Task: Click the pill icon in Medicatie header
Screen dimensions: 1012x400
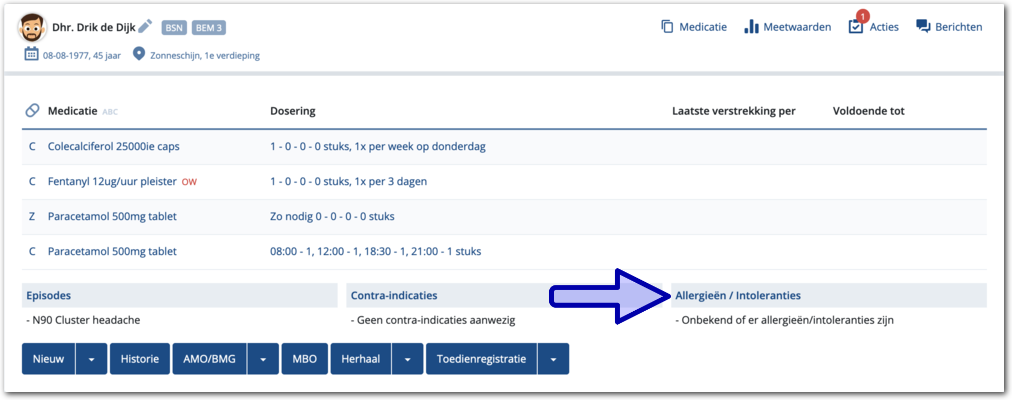Action: click(32, 111)
